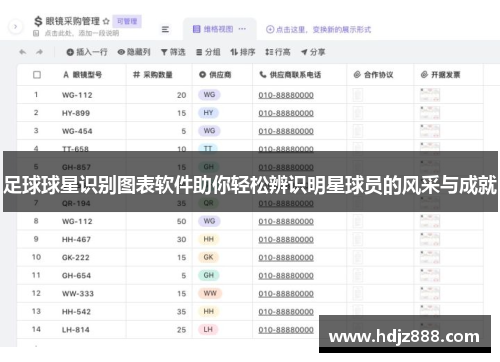
Task: Open agreement file icon in GK-222 row
Action: pyautogui.click(x=358, y=257)
